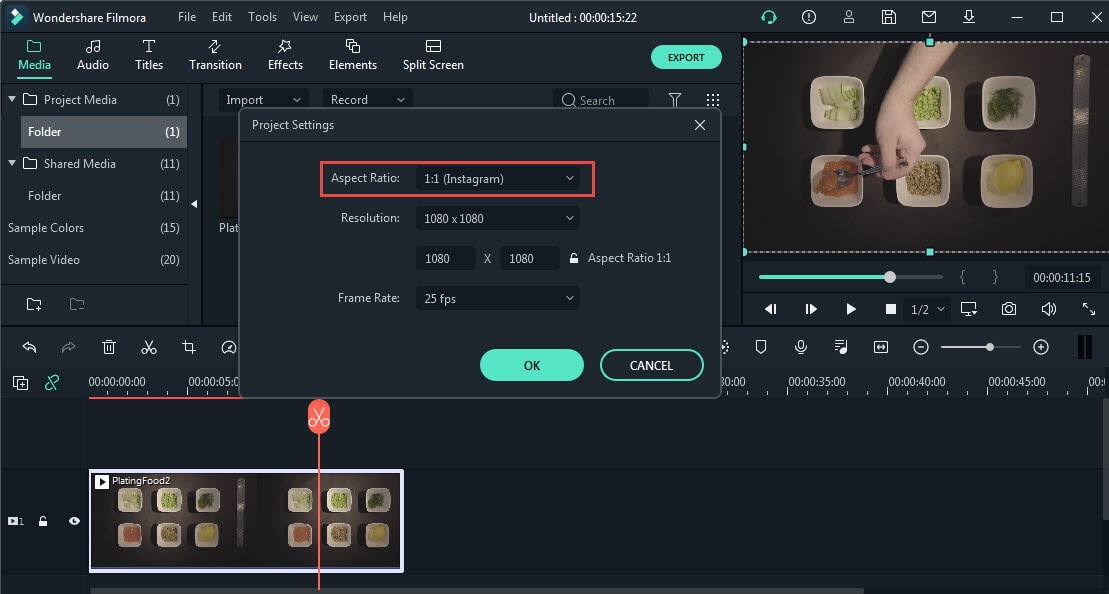Click the resolution width field 1080
This screenshot has width=1109, height=594.
click(x=446, y=258)
